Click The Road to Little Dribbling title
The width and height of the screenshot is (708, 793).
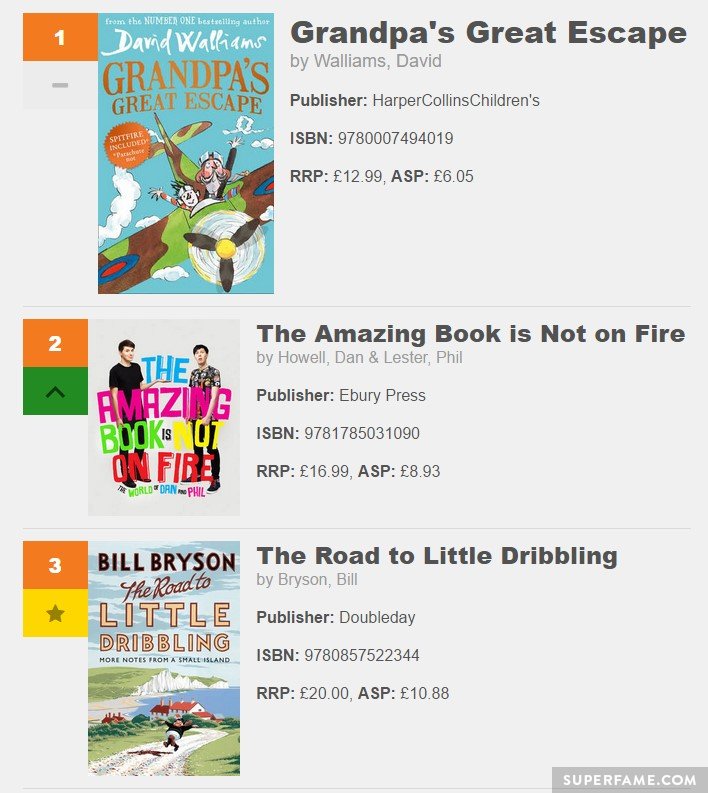point(437,556)
